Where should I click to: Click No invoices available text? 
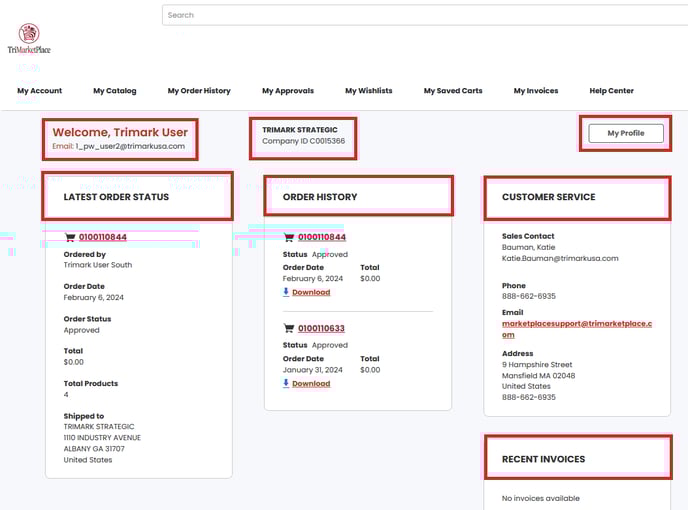(541, 499)
